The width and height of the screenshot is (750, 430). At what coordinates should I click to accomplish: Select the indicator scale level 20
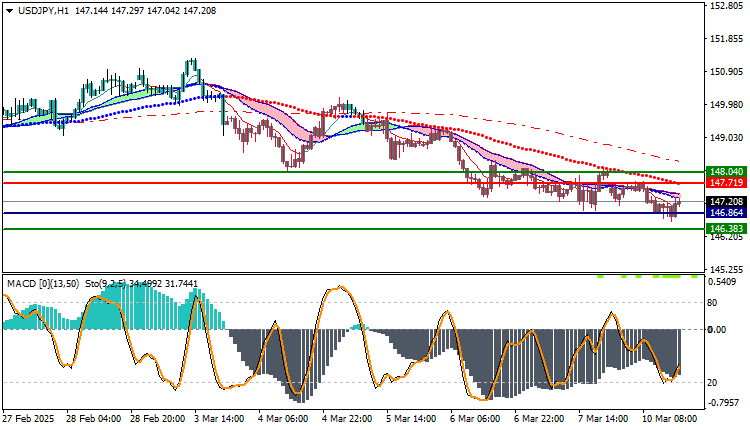[712, 383]
